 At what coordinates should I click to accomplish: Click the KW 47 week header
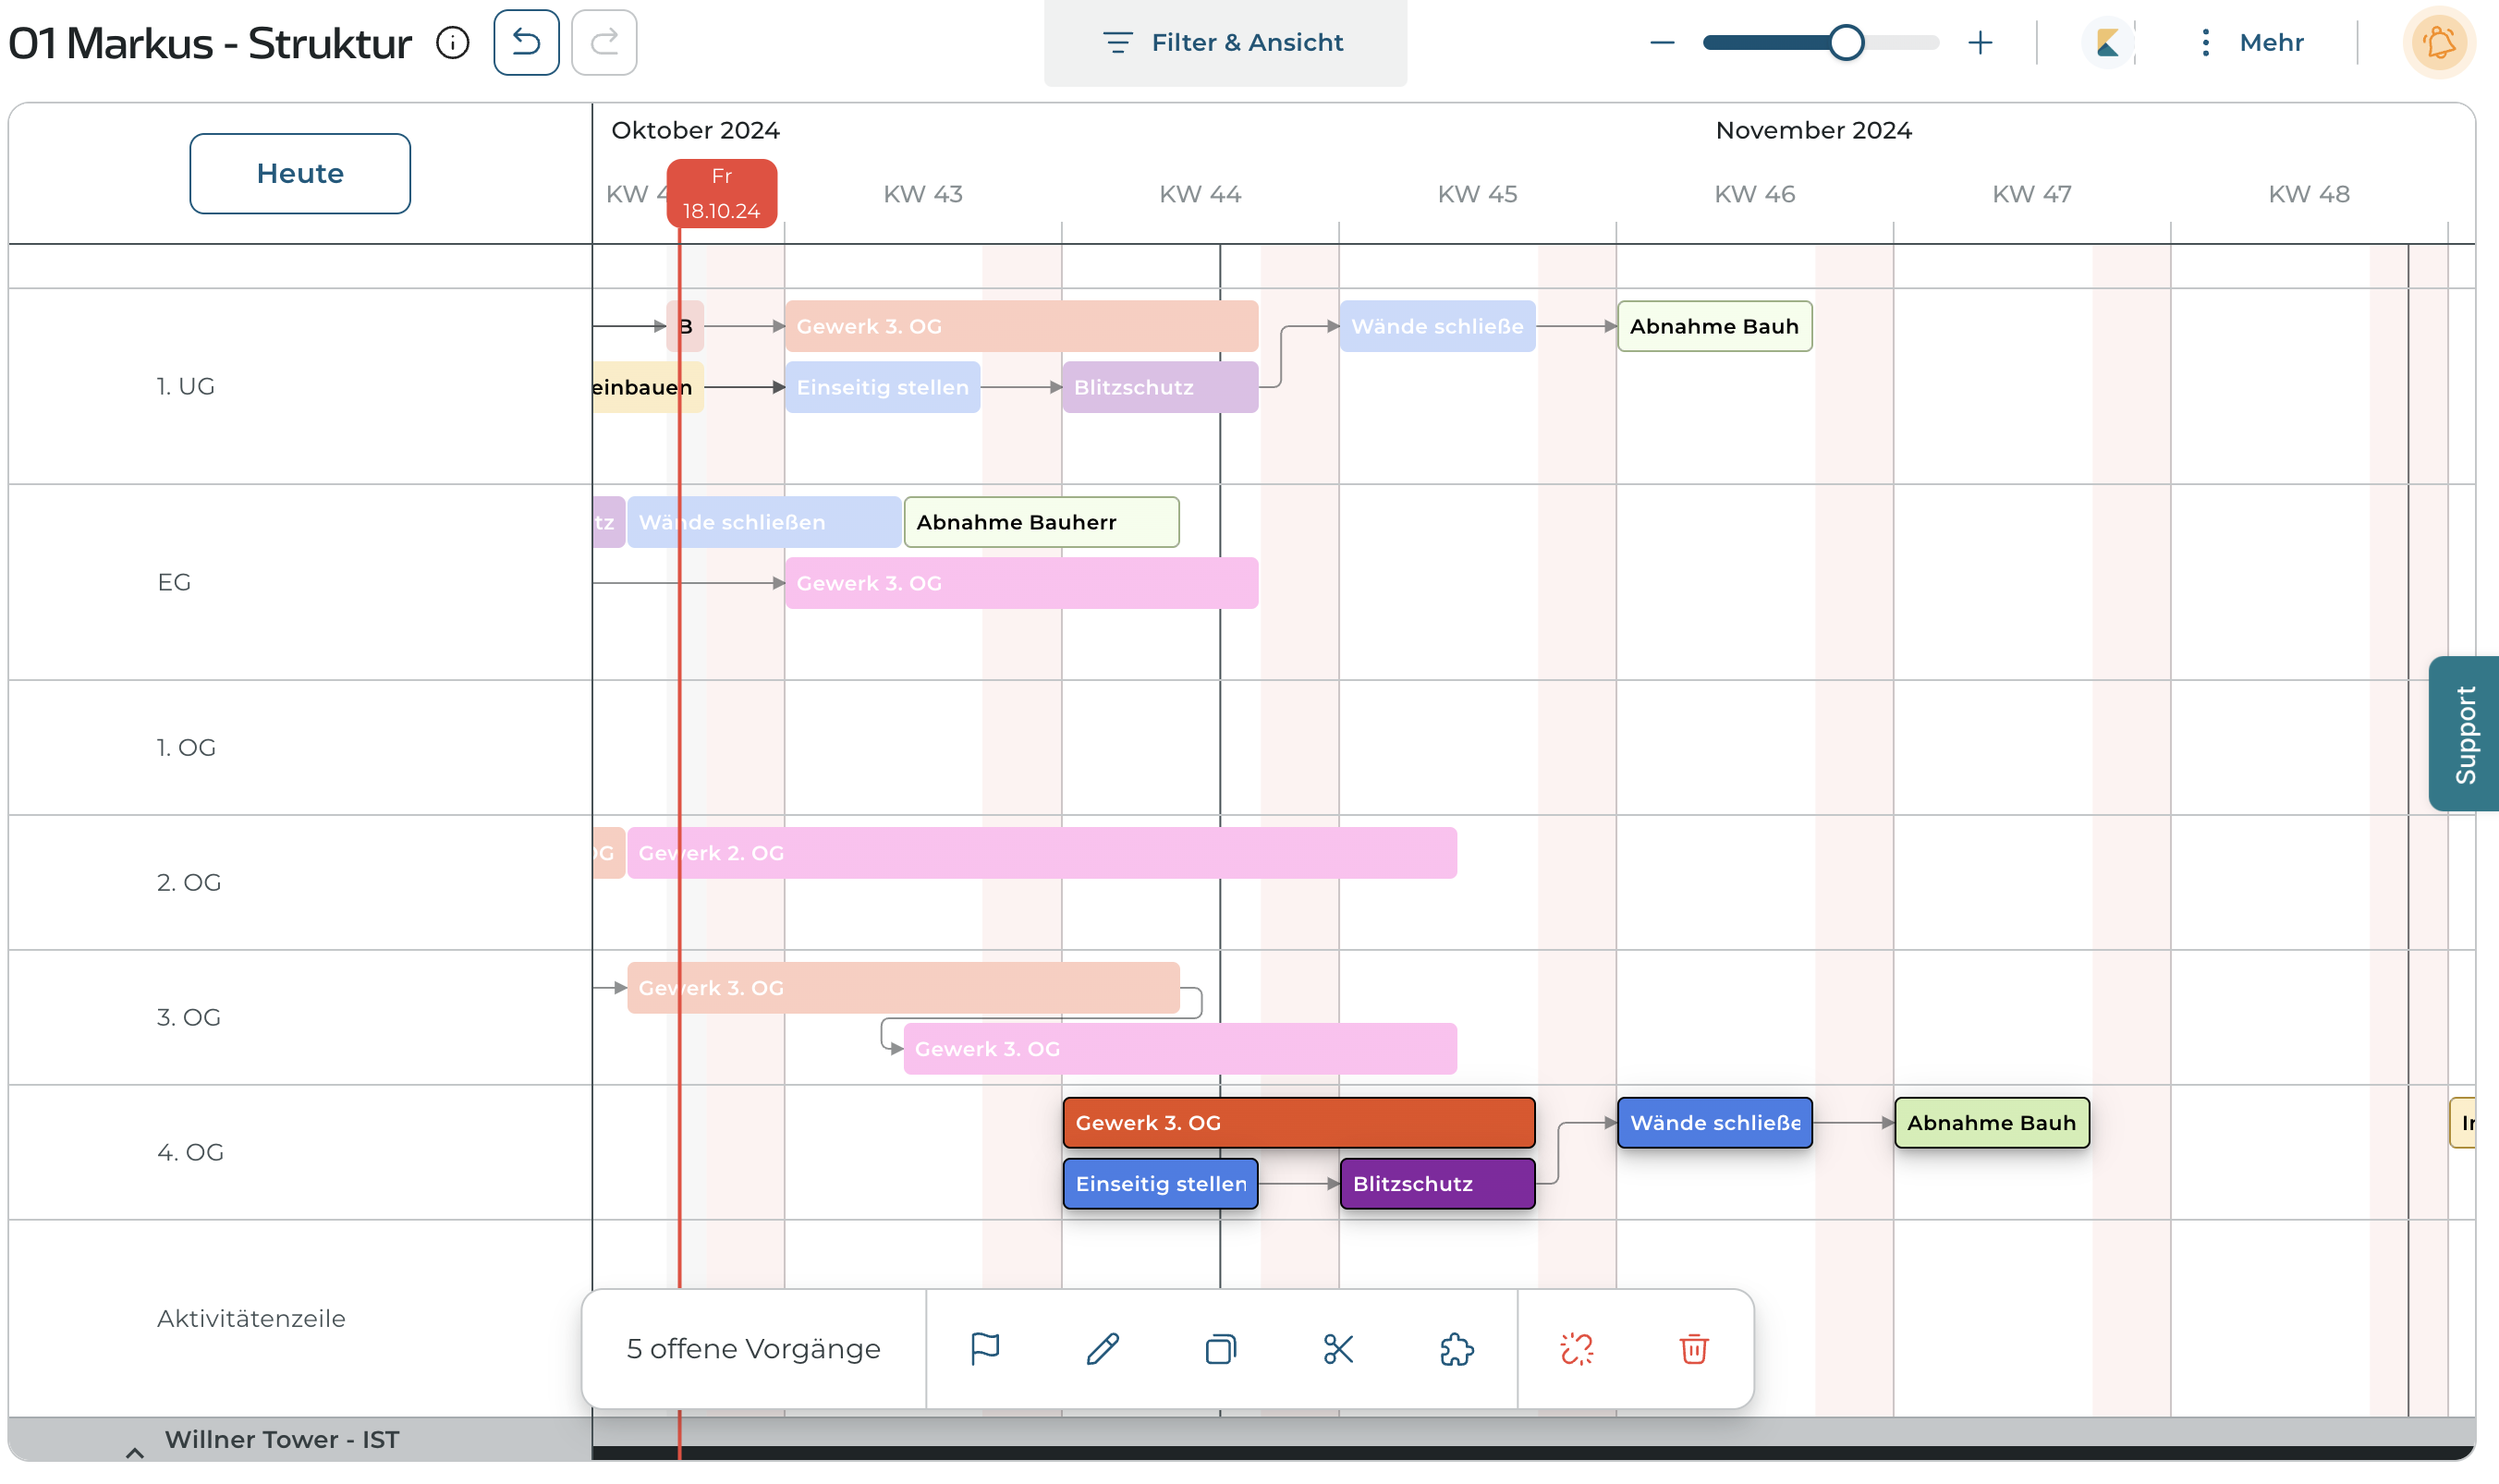[2031, 194]
